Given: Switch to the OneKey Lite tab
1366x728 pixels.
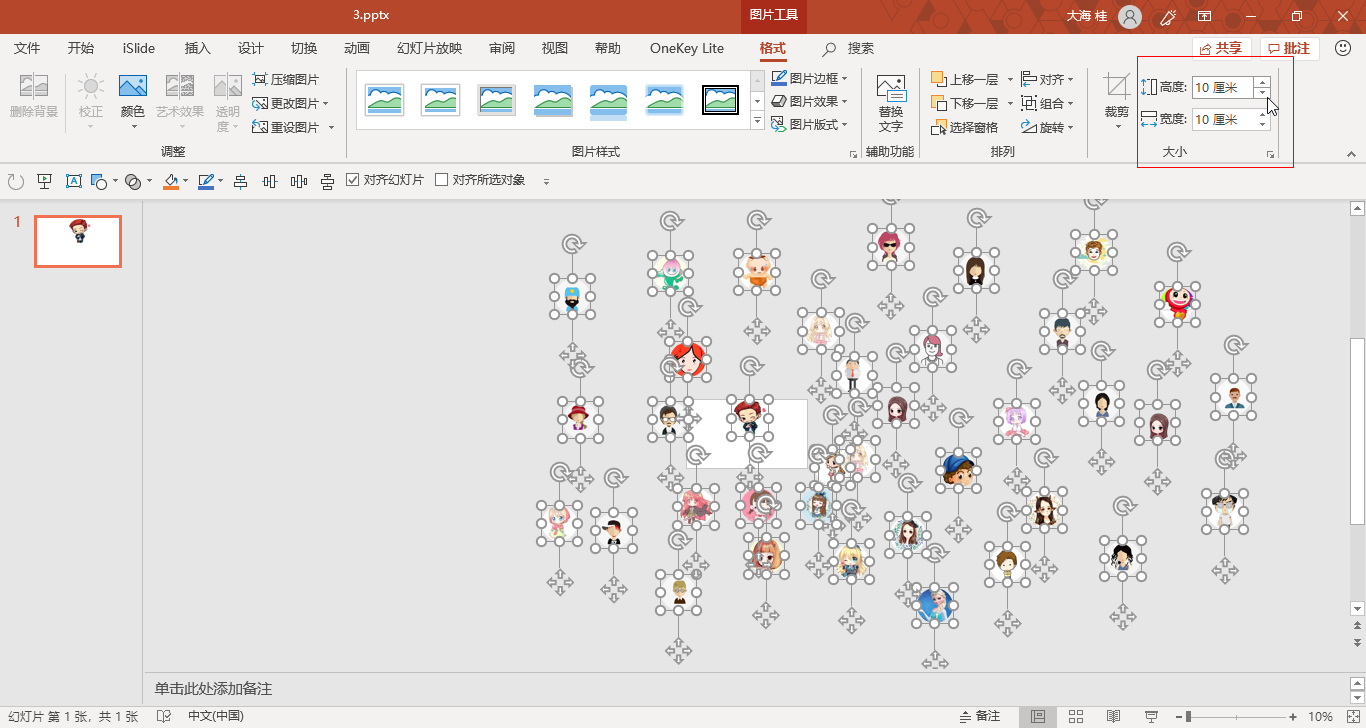Looking at the screenshot, I should pos(687,48).
